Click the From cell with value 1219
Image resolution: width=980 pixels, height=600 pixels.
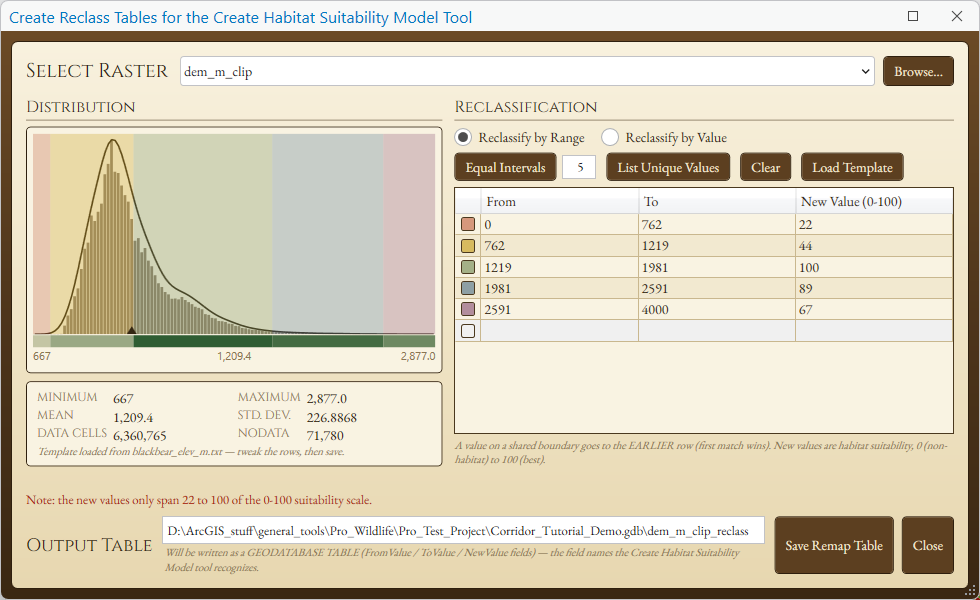(x=559, y=268)
